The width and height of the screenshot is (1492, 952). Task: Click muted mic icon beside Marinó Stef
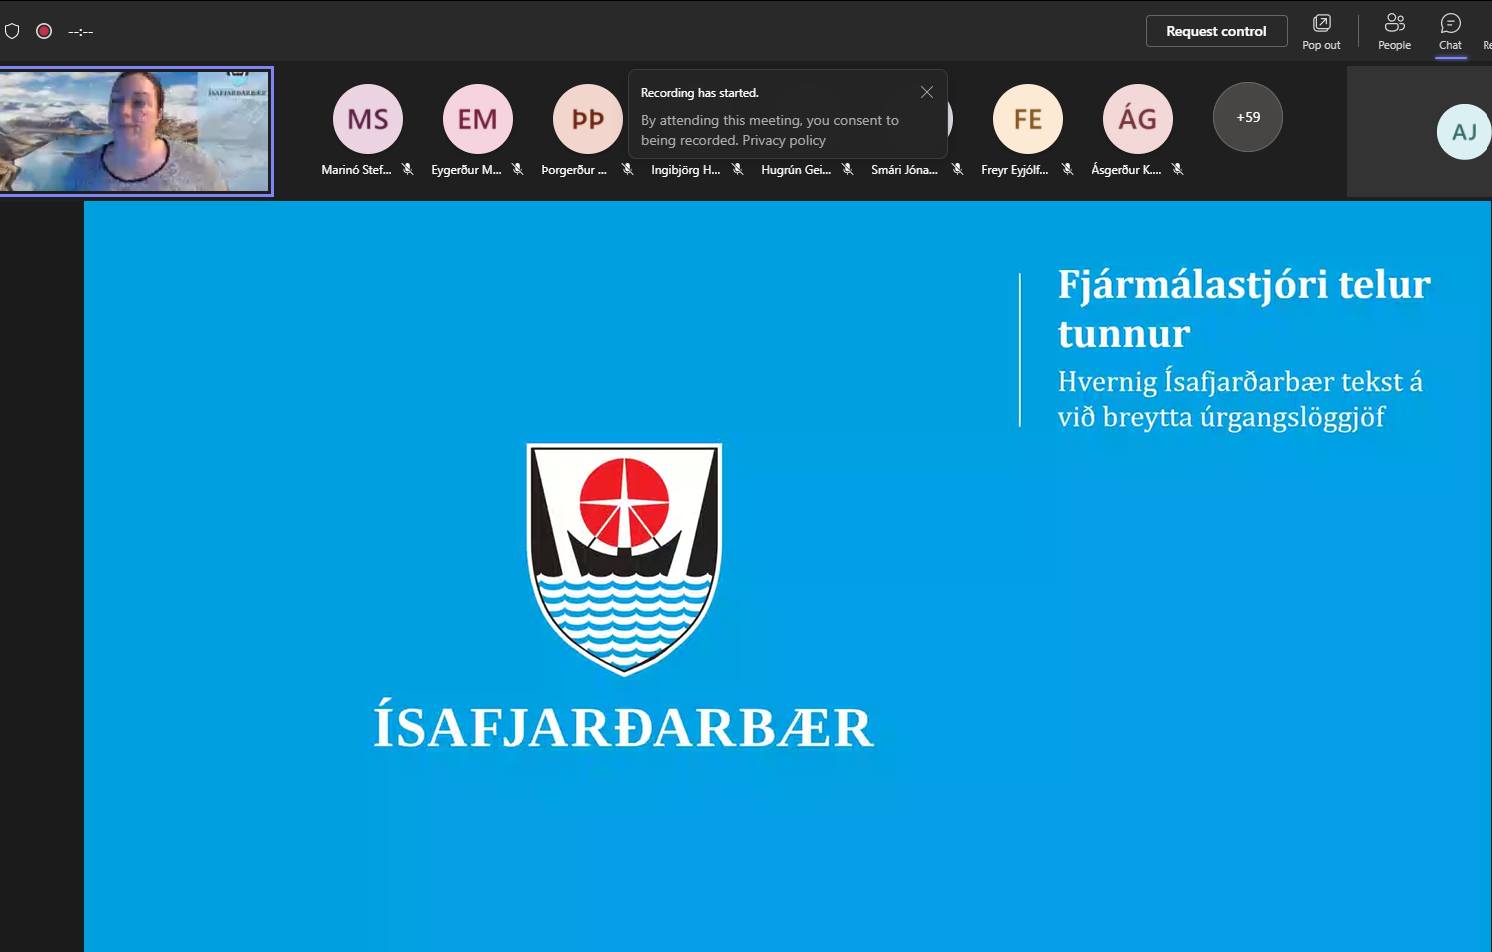(x=408, y=170)
